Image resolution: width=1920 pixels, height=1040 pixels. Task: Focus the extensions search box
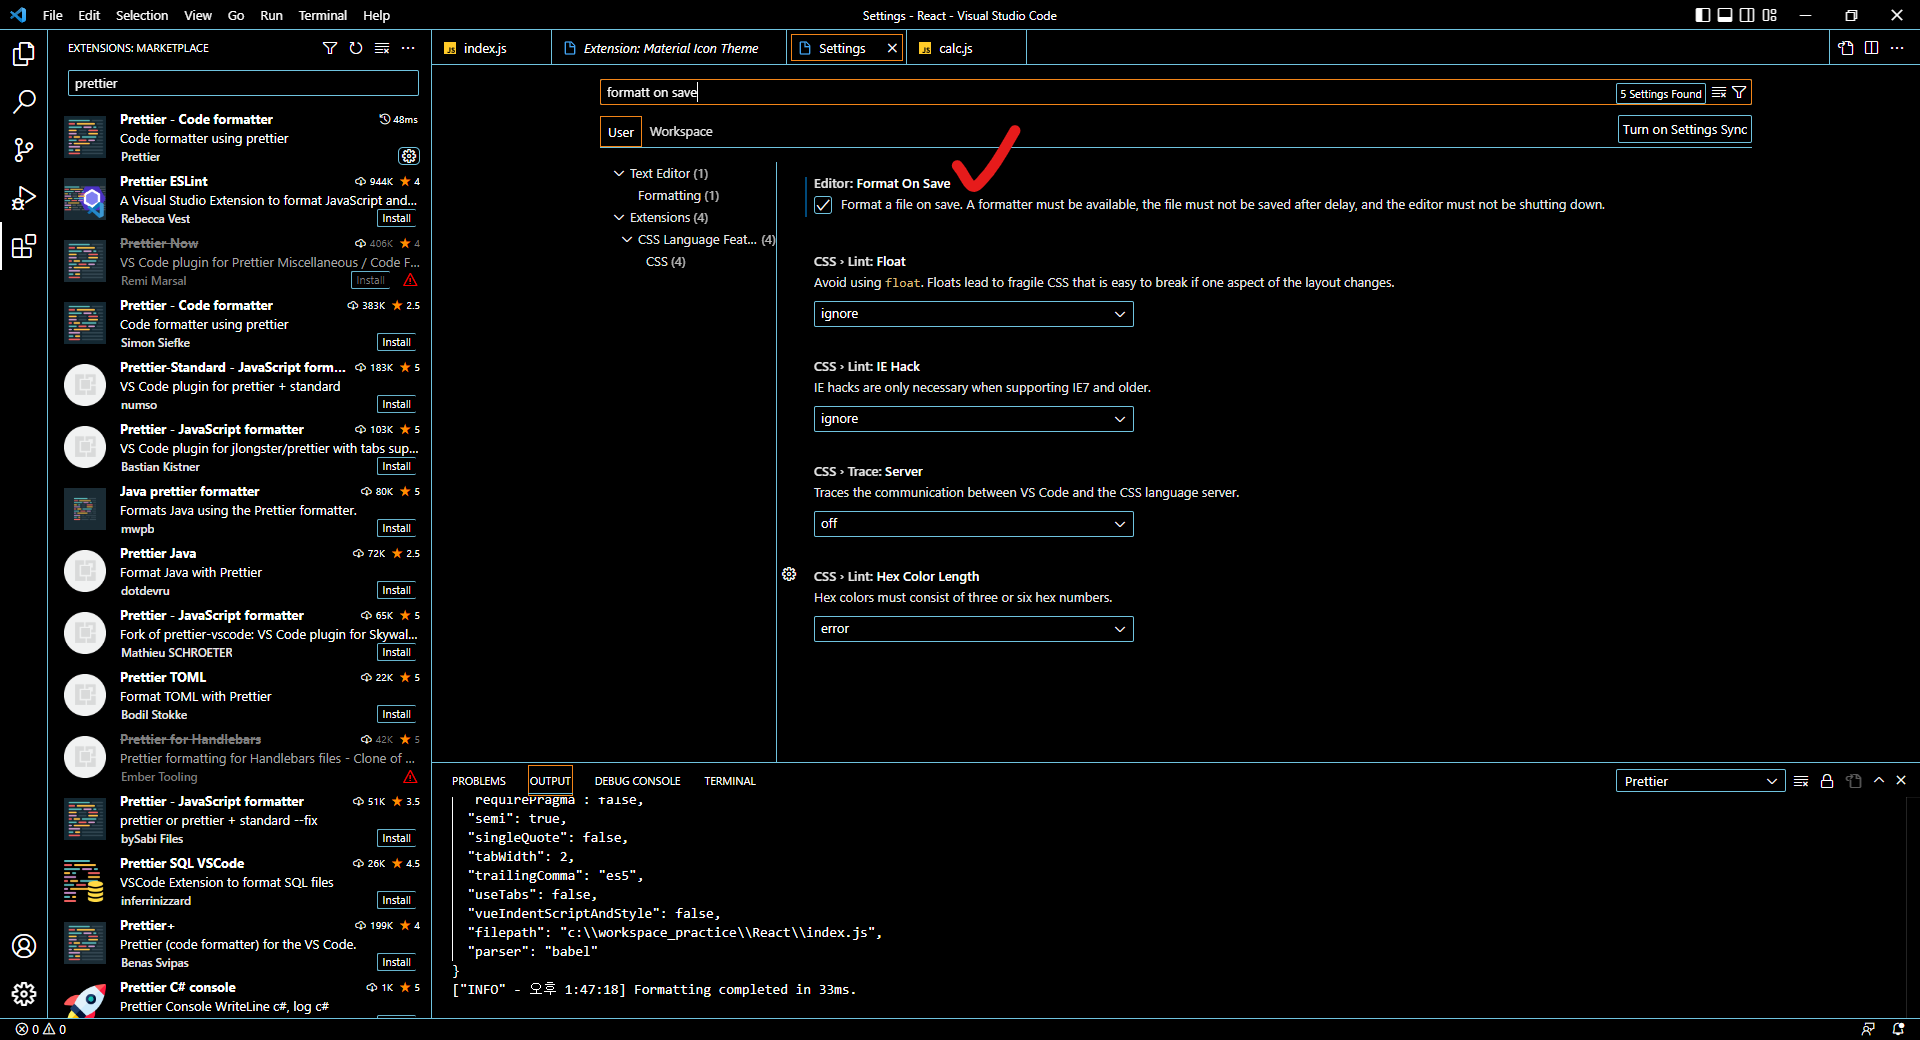(x=243, y=84)
